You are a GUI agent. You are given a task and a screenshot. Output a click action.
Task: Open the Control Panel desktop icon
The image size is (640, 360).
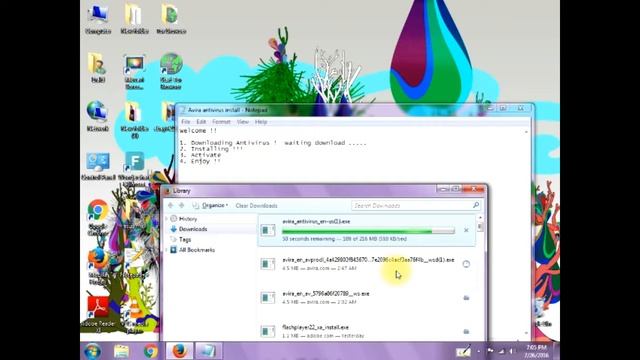point(98,167)
